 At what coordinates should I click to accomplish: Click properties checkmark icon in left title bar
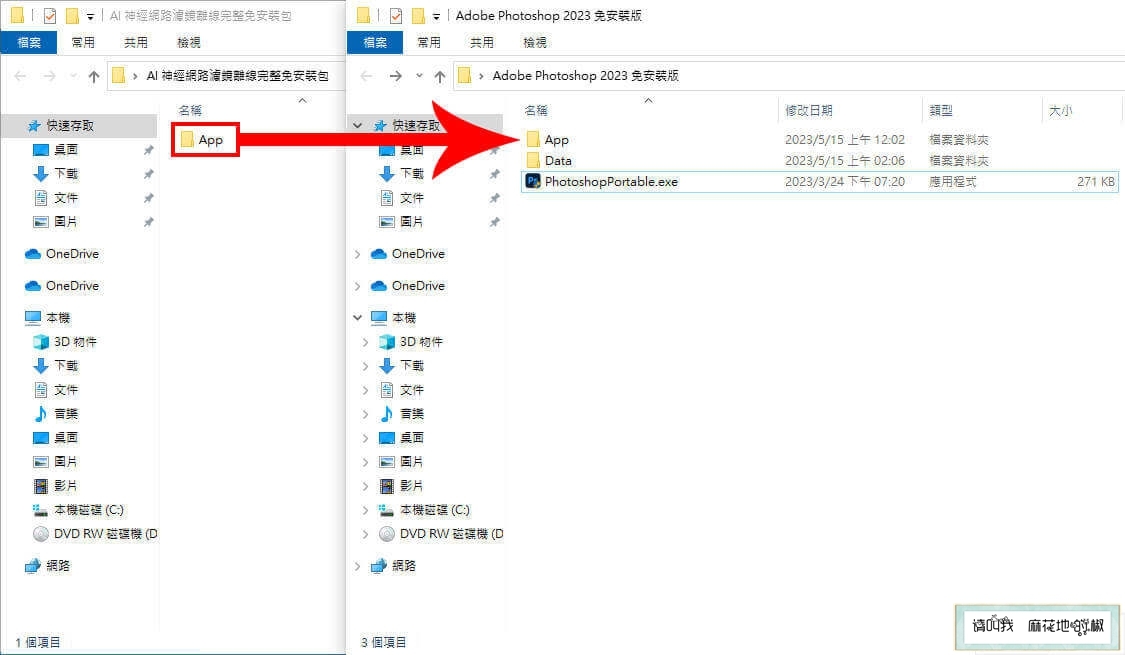tap(50, 15)
